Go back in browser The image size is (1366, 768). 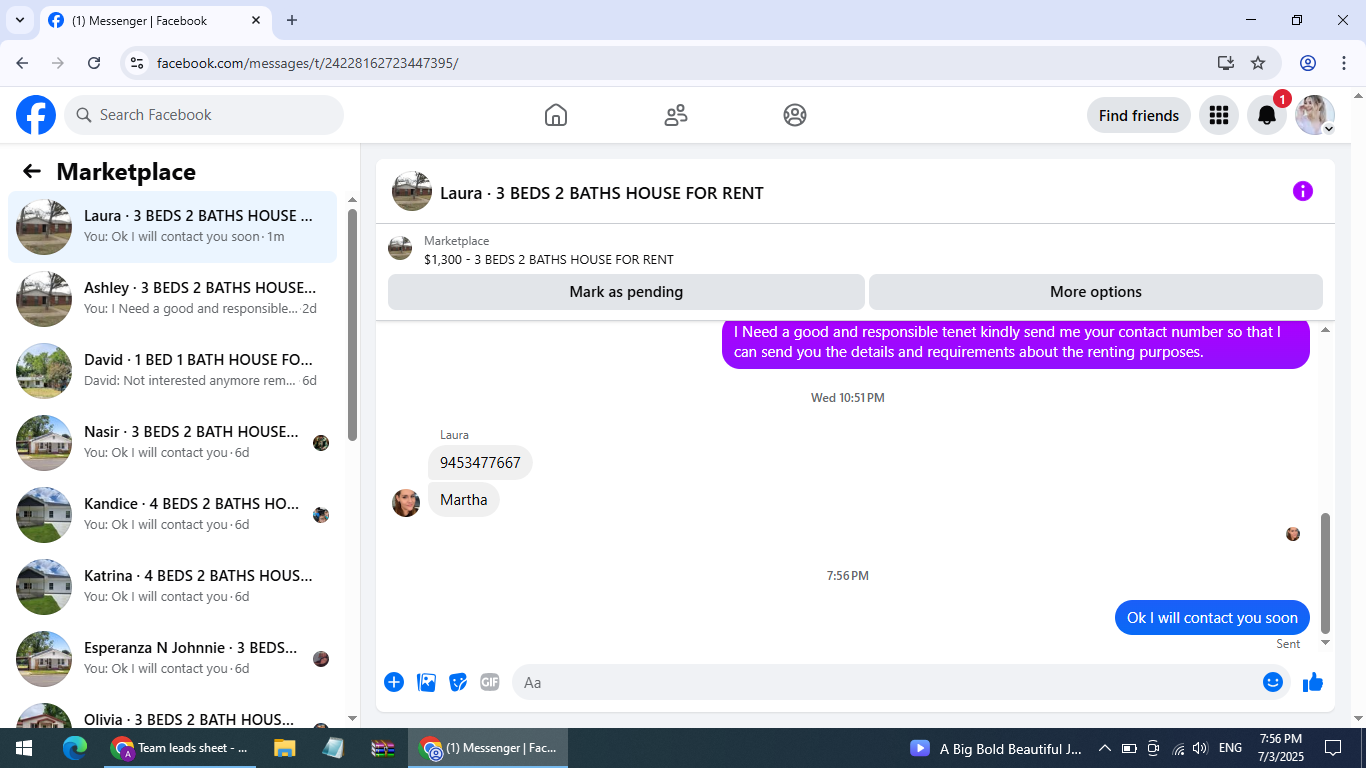point(22,63)
